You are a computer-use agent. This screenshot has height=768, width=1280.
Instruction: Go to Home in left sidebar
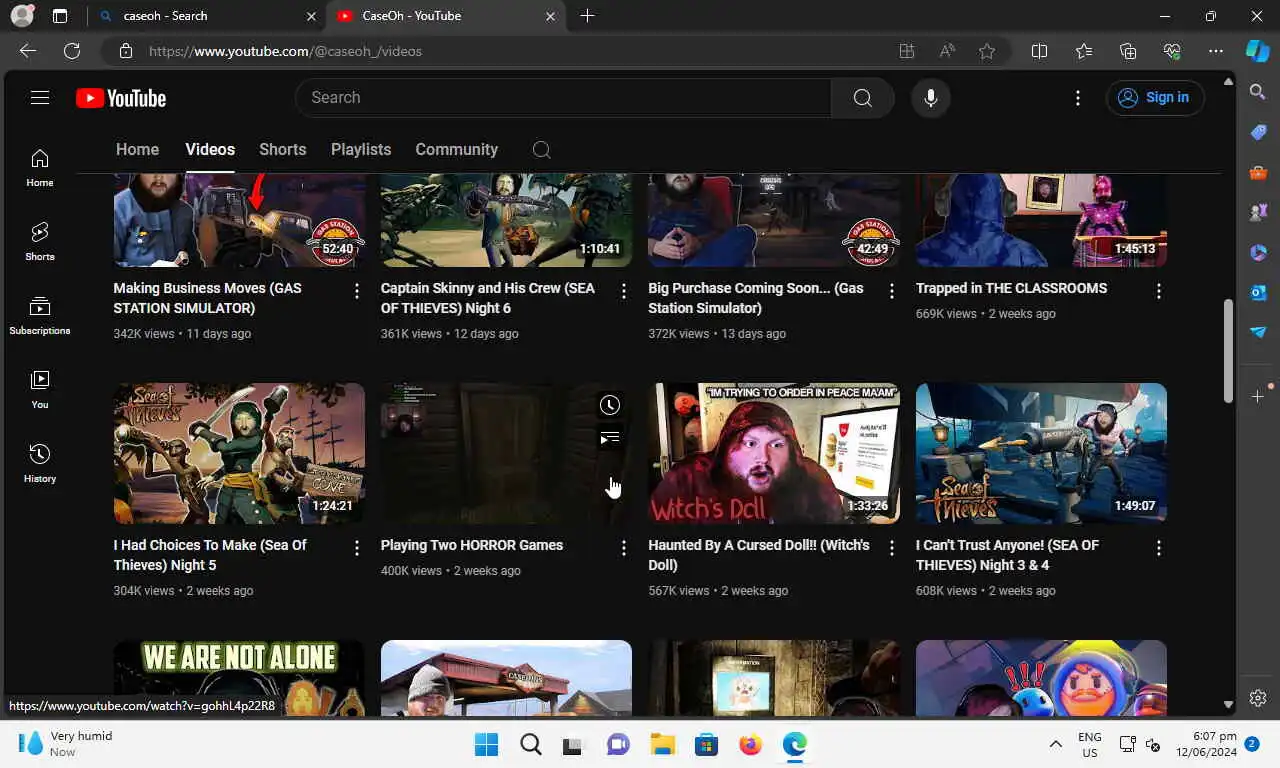[40, 168]
